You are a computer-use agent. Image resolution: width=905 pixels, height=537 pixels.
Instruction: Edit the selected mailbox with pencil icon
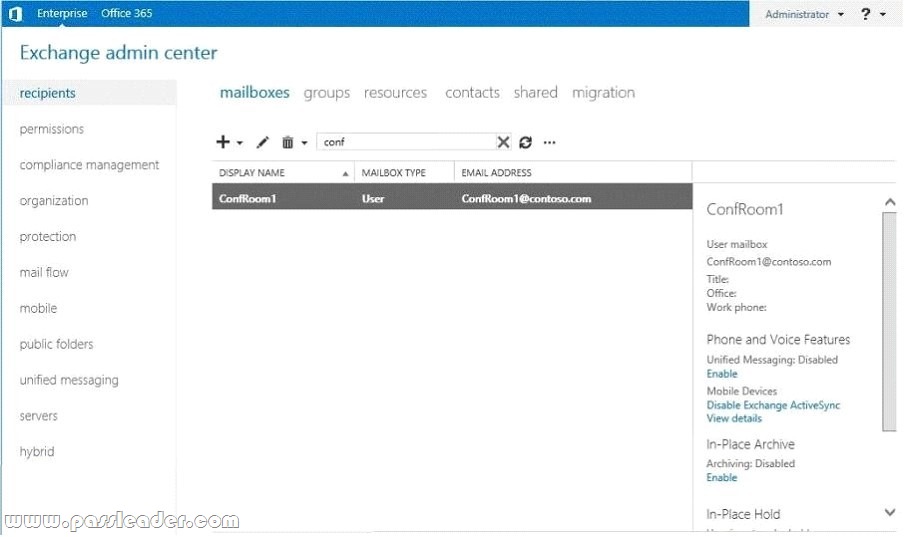tap(263, 142)
